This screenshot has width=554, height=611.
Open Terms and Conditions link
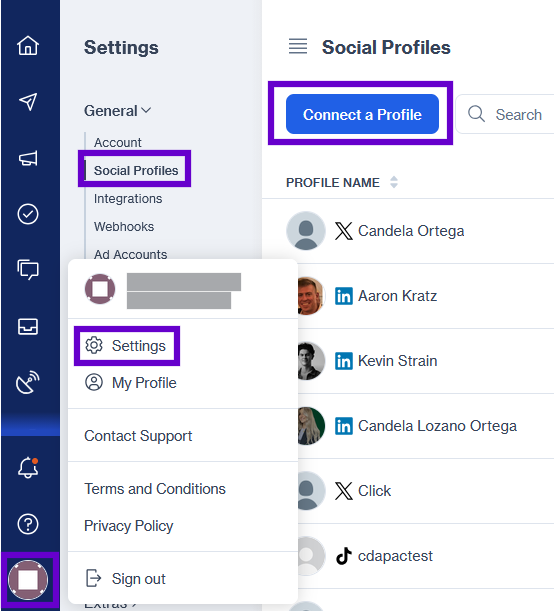pos(155,489)
